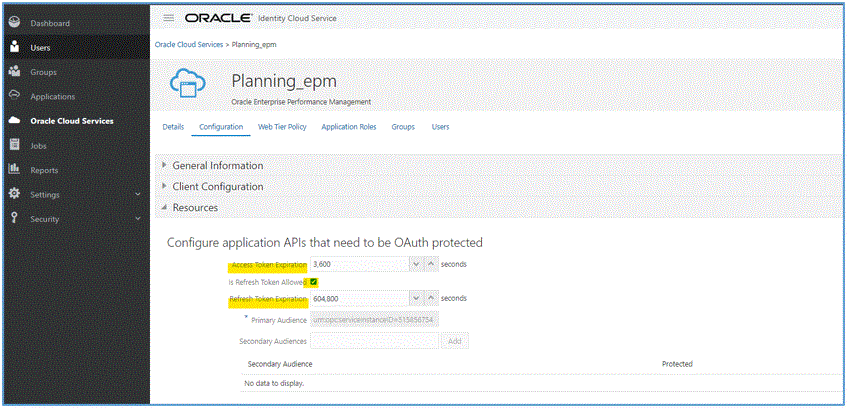Viewport: 848px width, 408px height.
Task: Click the Oracle Cloud Services breadcrumb link
Action: (187, 45)
